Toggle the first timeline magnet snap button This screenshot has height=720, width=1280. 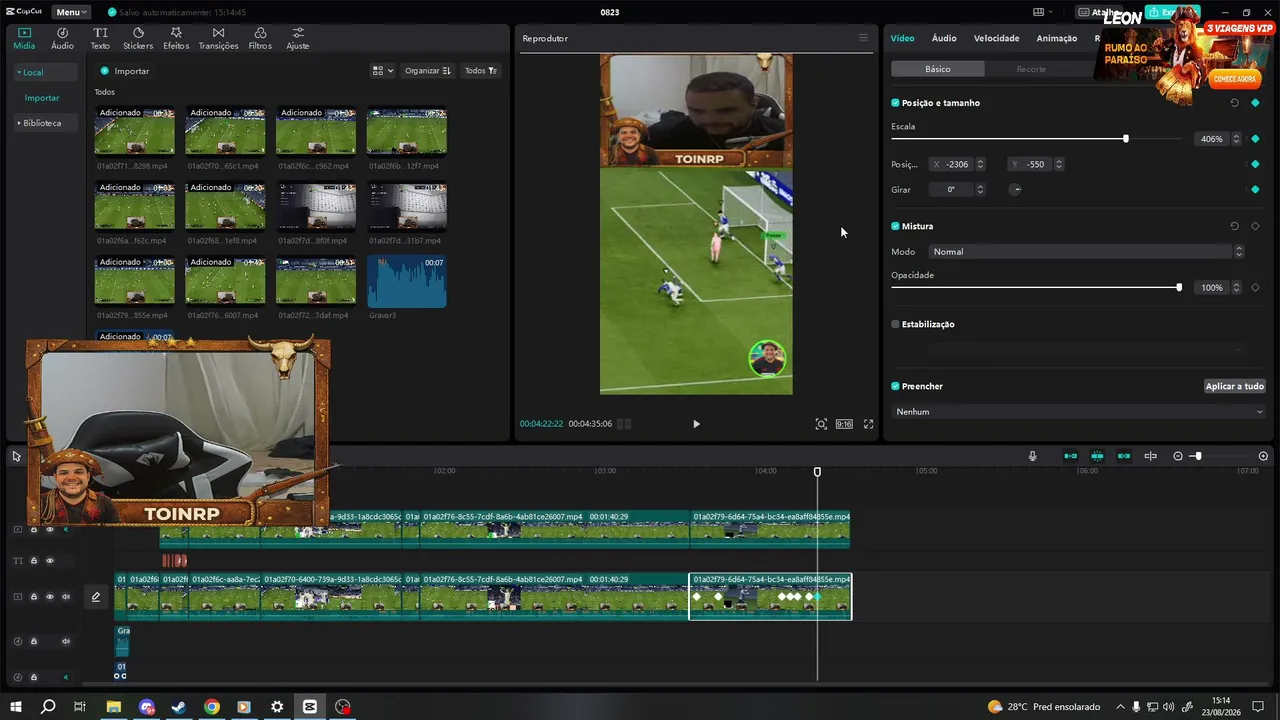click(1070, 456)
